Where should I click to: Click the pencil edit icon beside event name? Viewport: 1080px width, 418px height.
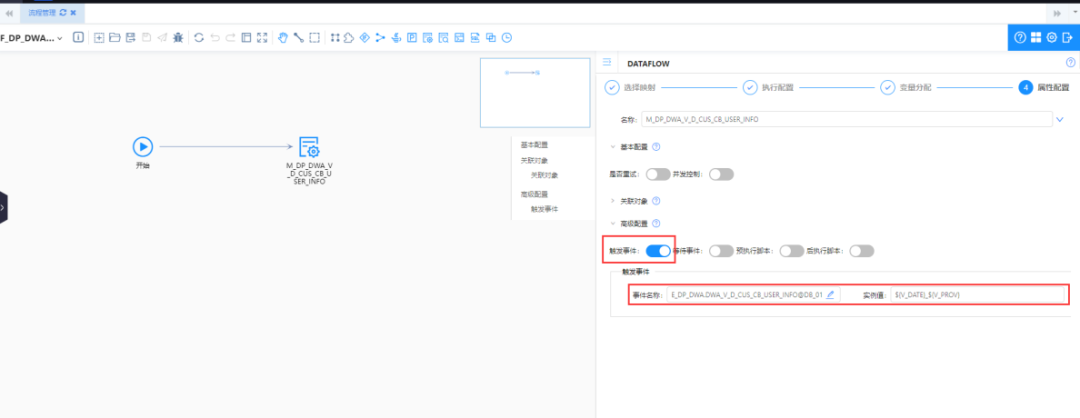pos(830,294)
